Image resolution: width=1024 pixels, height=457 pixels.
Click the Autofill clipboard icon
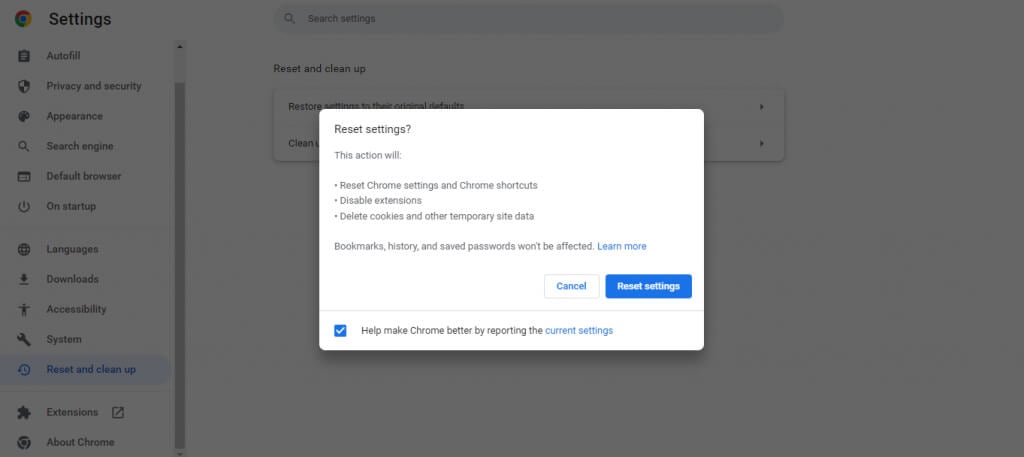24,56
